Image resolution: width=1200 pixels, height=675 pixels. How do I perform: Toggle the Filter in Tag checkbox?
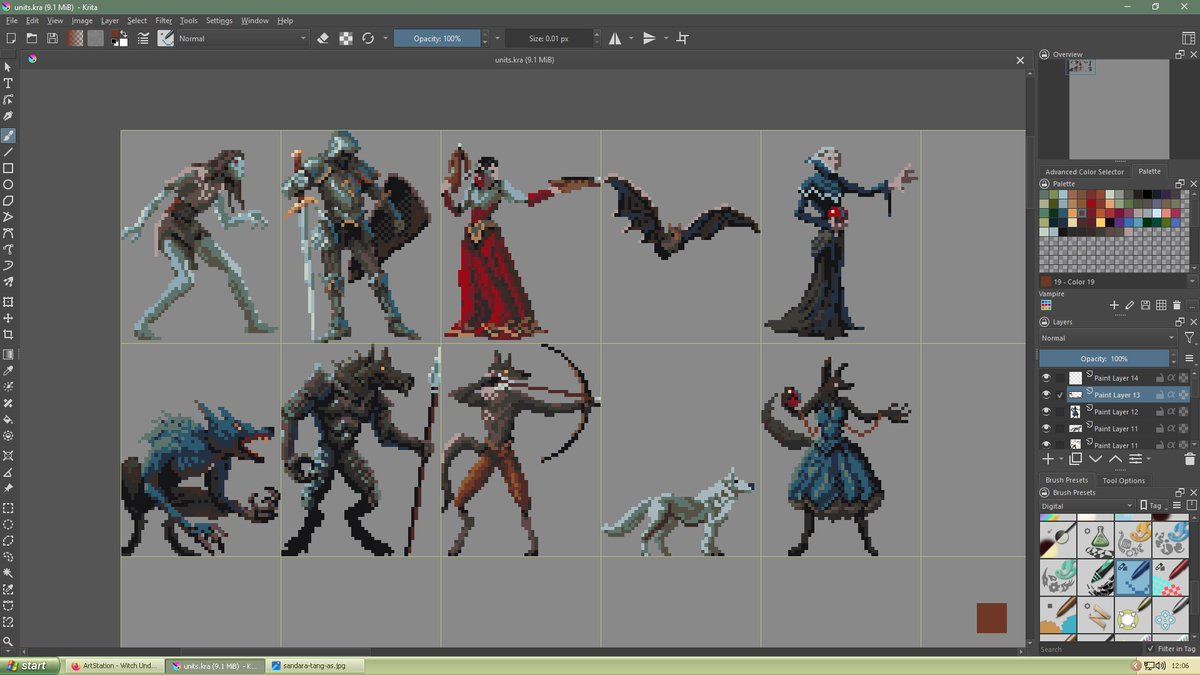point(1151,649)
